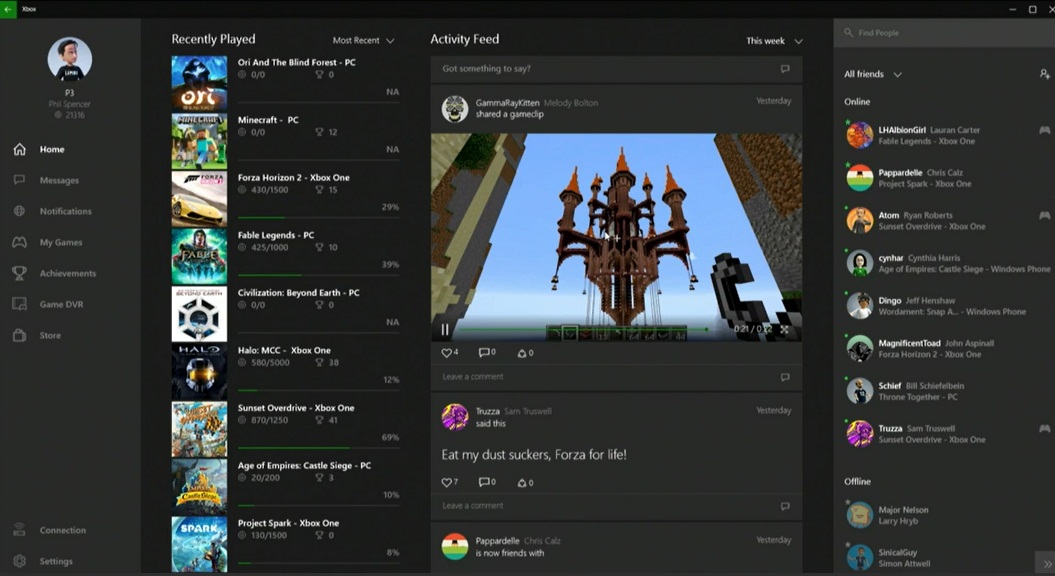Screen dimensions: 1055x576
Task: Open Messages via the chat bubble icon
Action: pyautogui.click(x=19, y=180)
